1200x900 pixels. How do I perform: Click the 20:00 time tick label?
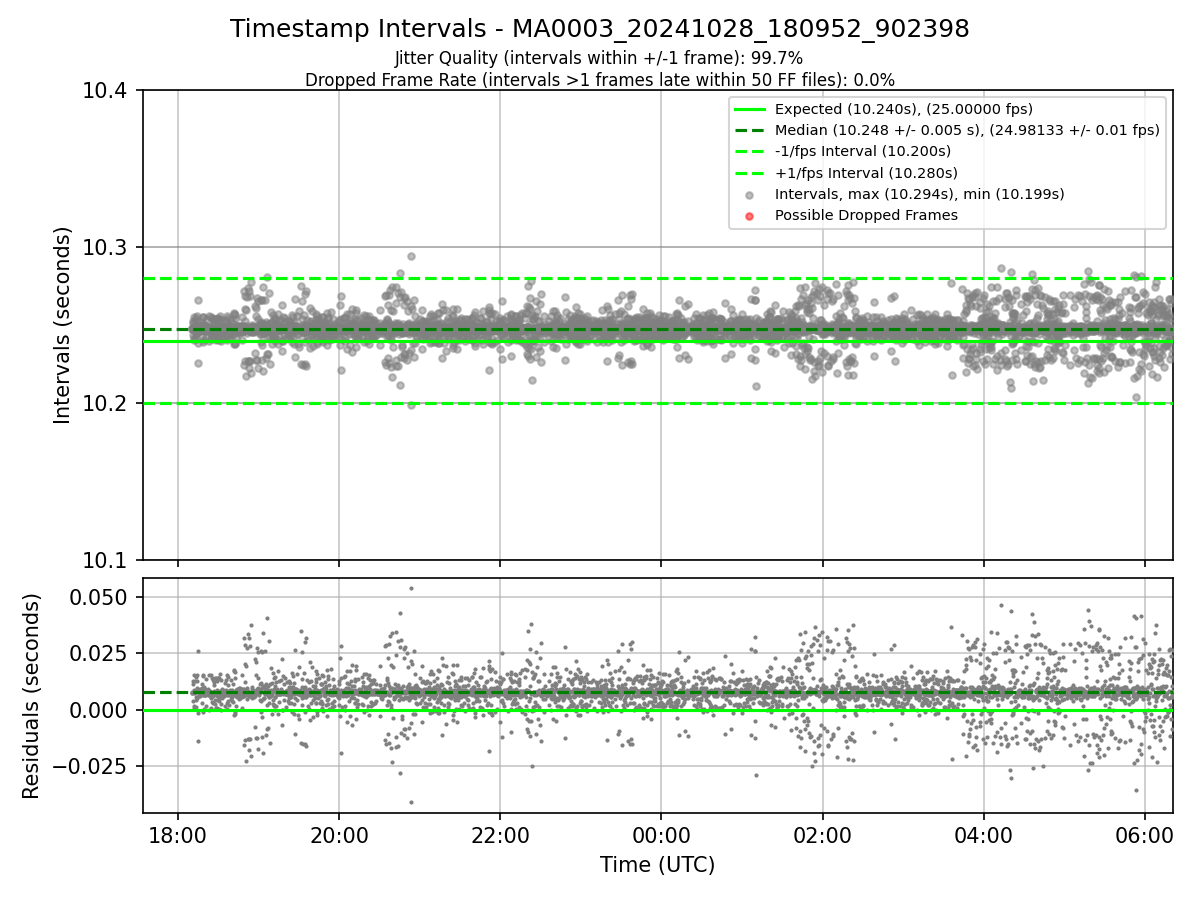[x=339, y=833]
